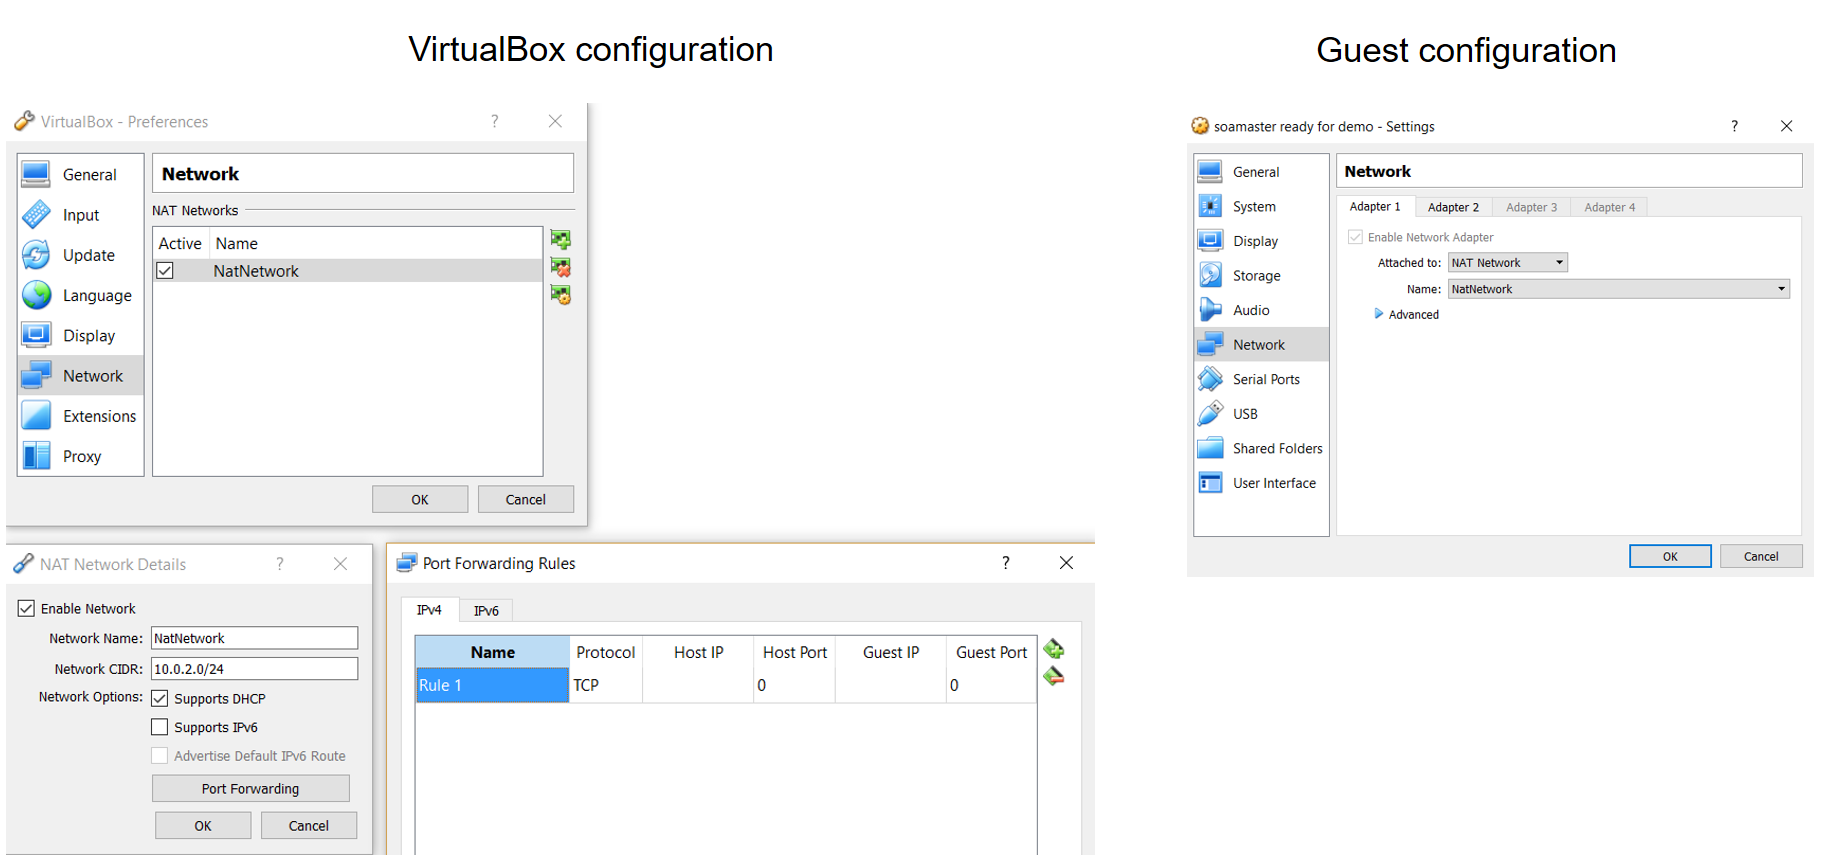Edit selected NAT network icon
Viewport: 1833px width, 861px height.
561,295
